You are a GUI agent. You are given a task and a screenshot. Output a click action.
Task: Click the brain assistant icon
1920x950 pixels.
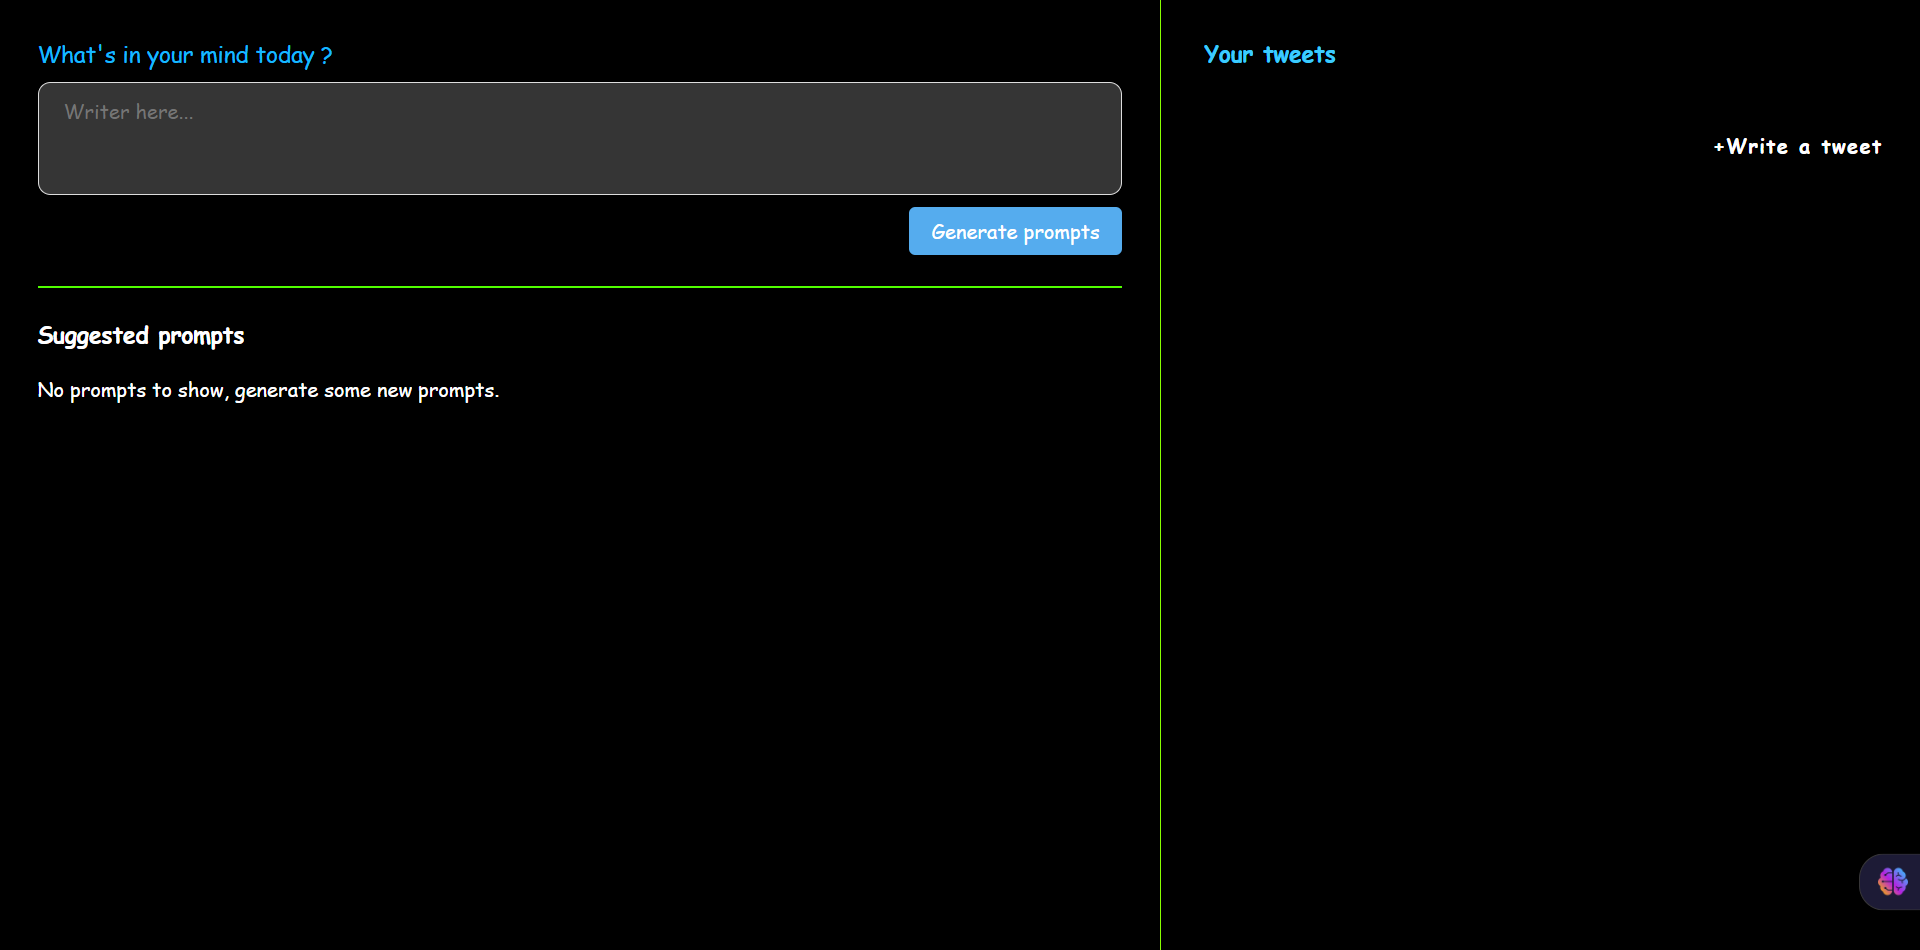[x=1892, y=882]
